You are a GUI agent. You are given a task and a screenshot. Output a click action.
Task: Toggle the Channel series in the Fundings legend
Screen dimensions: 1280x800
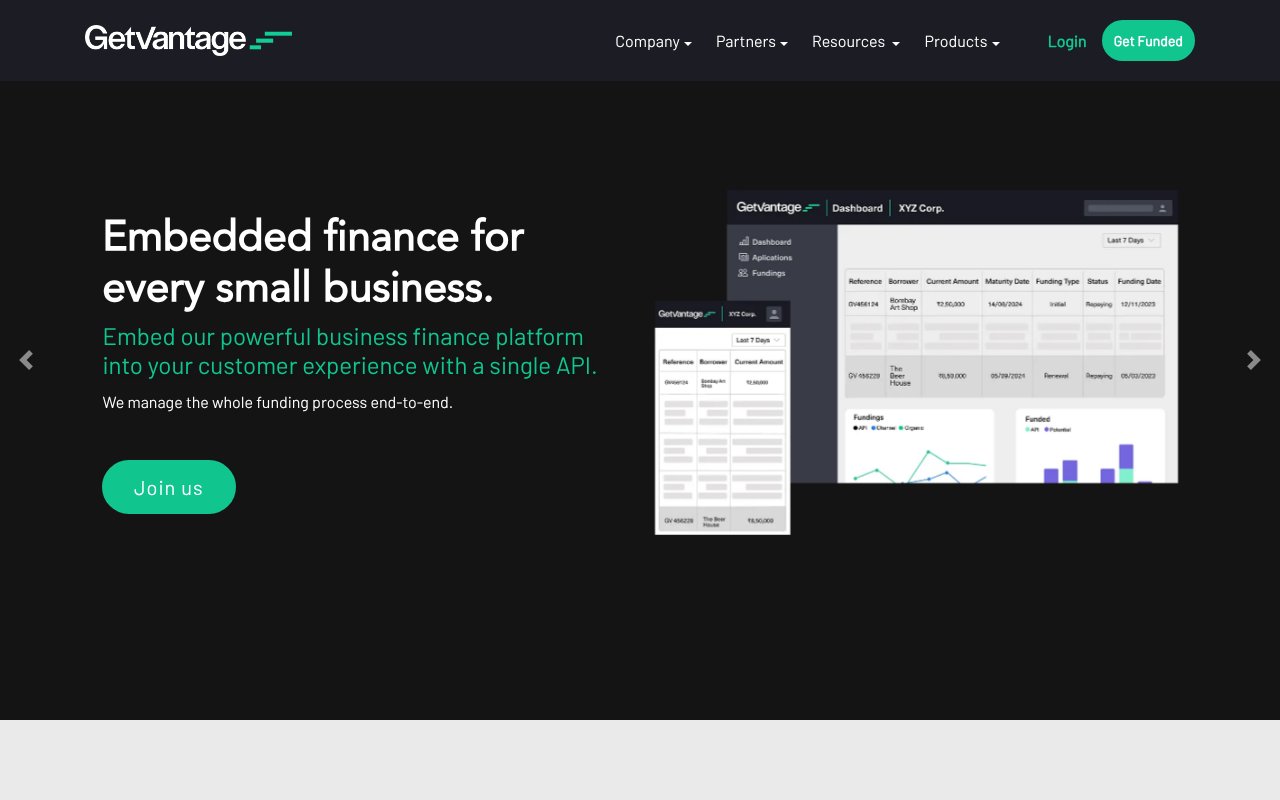coord(875,428)
